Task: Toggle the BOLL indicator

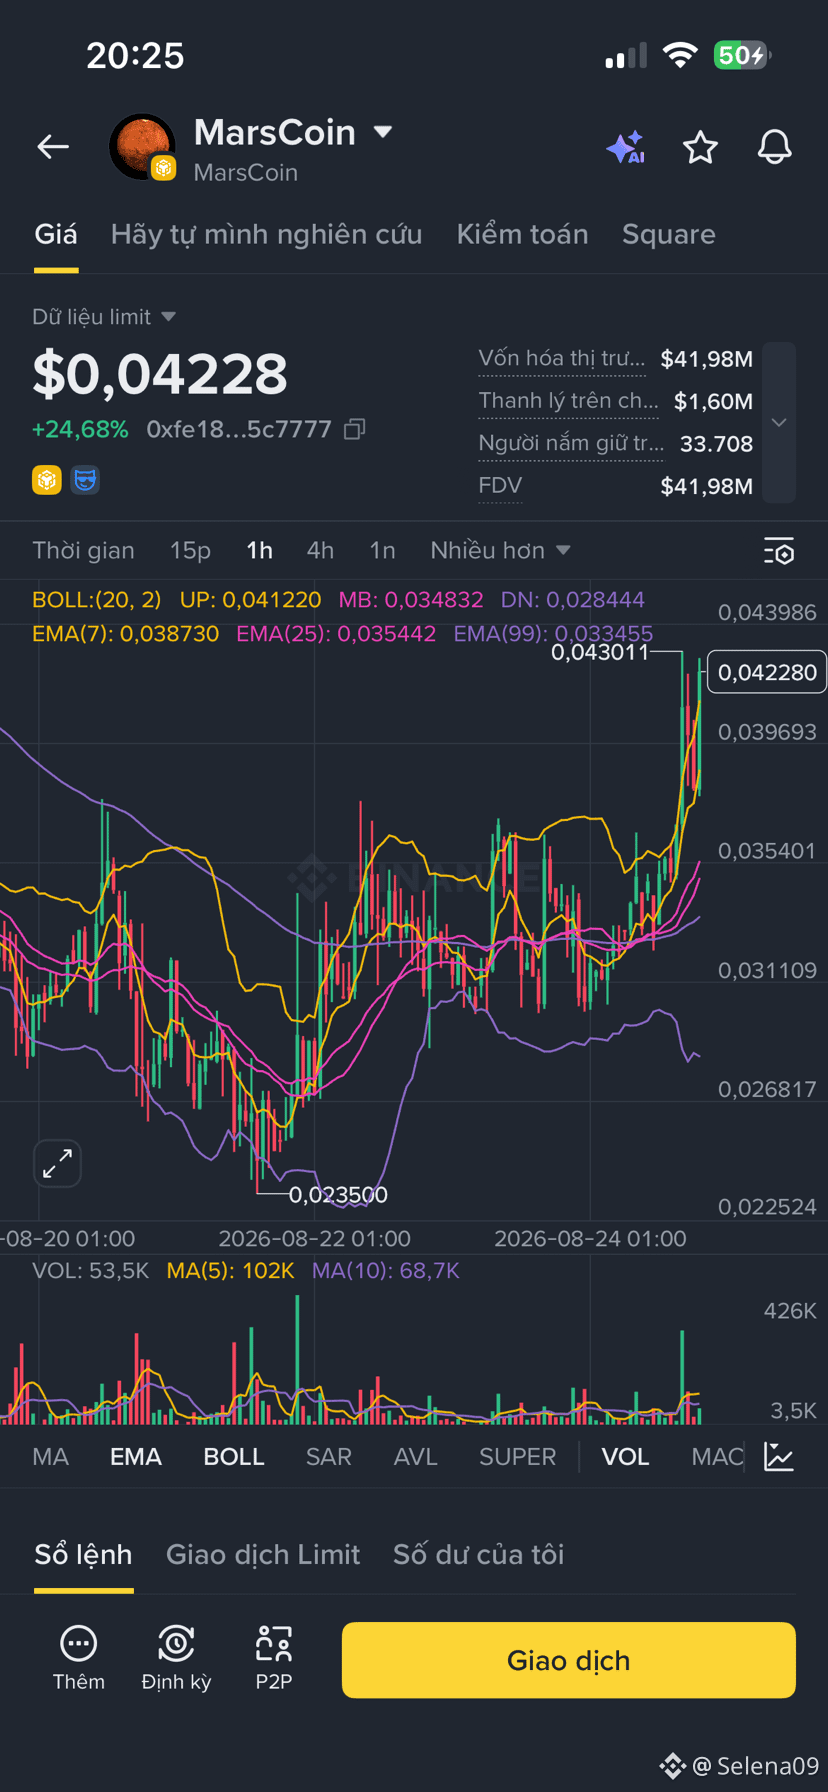Action: tap(234, 1456)
